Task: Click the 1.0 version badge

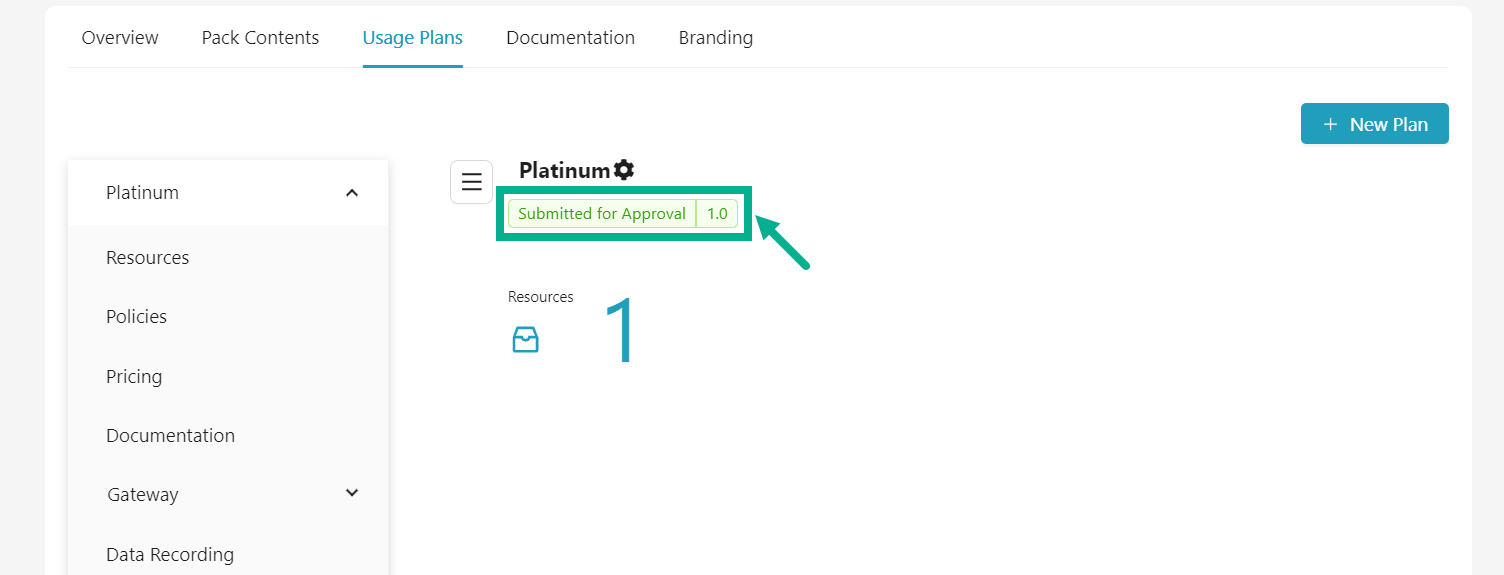Action: tap(717, 214)
